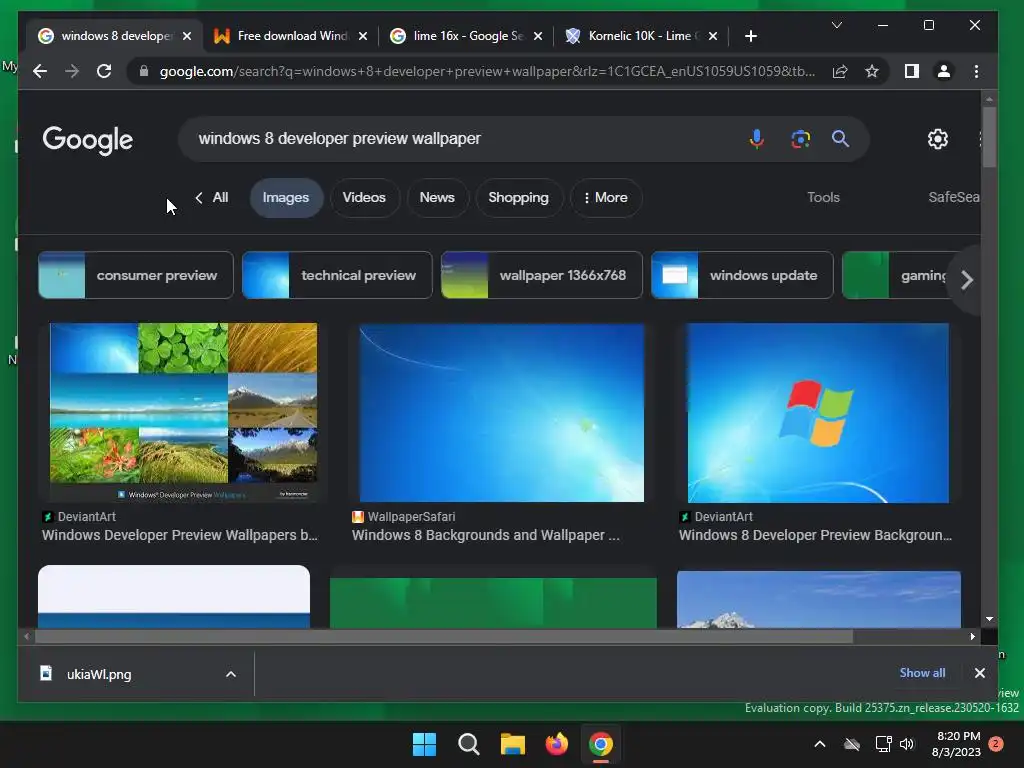Open the Chrome side panel
The width and height of the screenshot is (1024, 768).
pyautogui.click(x=912, y=71)
